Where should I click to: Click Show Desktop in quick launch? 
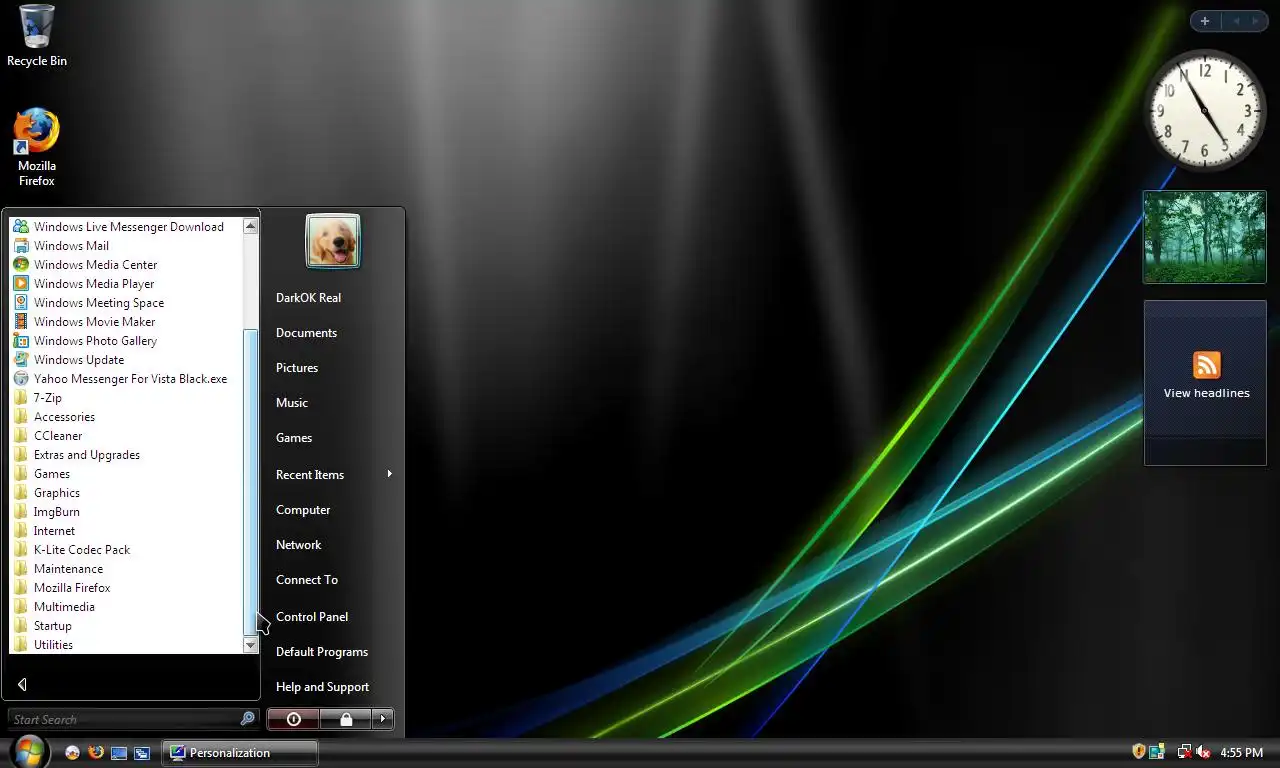click(119, 752)
